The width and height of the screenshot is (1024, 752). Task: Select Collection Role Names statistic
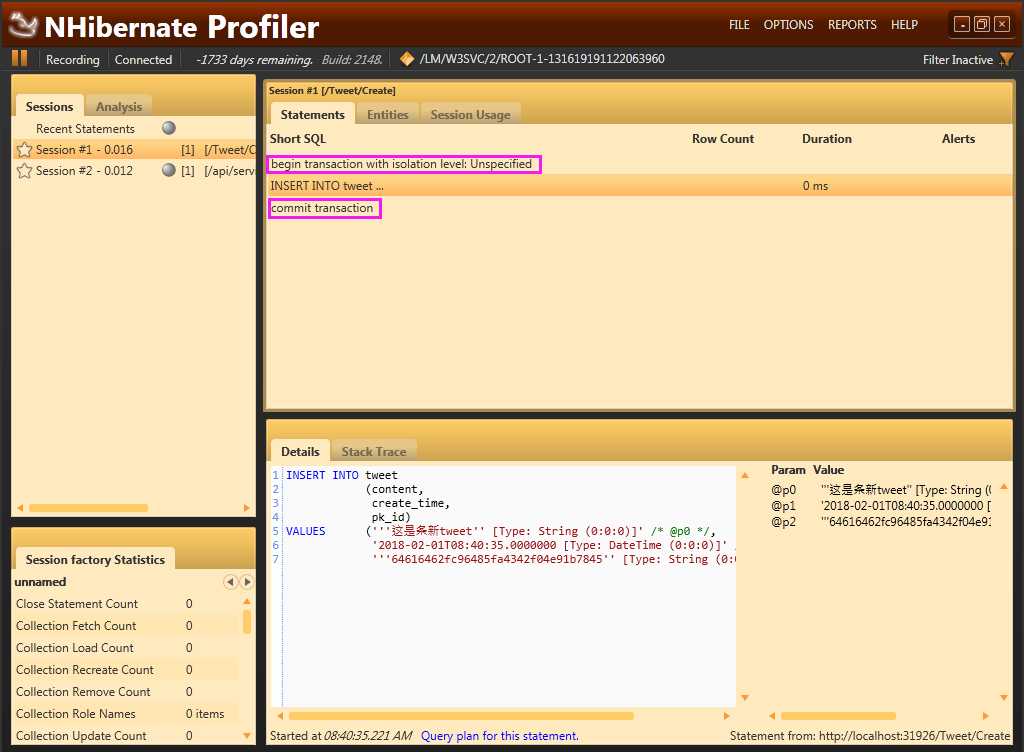[126, 713]
